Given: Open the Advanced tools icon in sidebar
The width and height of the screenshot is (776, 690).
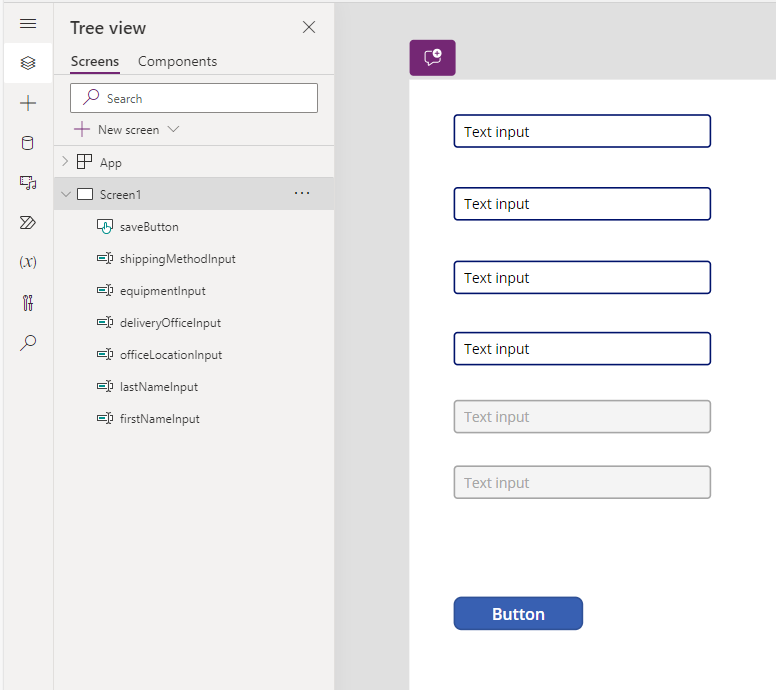Looking at the screenshot, I should click(x=28, y=302).
